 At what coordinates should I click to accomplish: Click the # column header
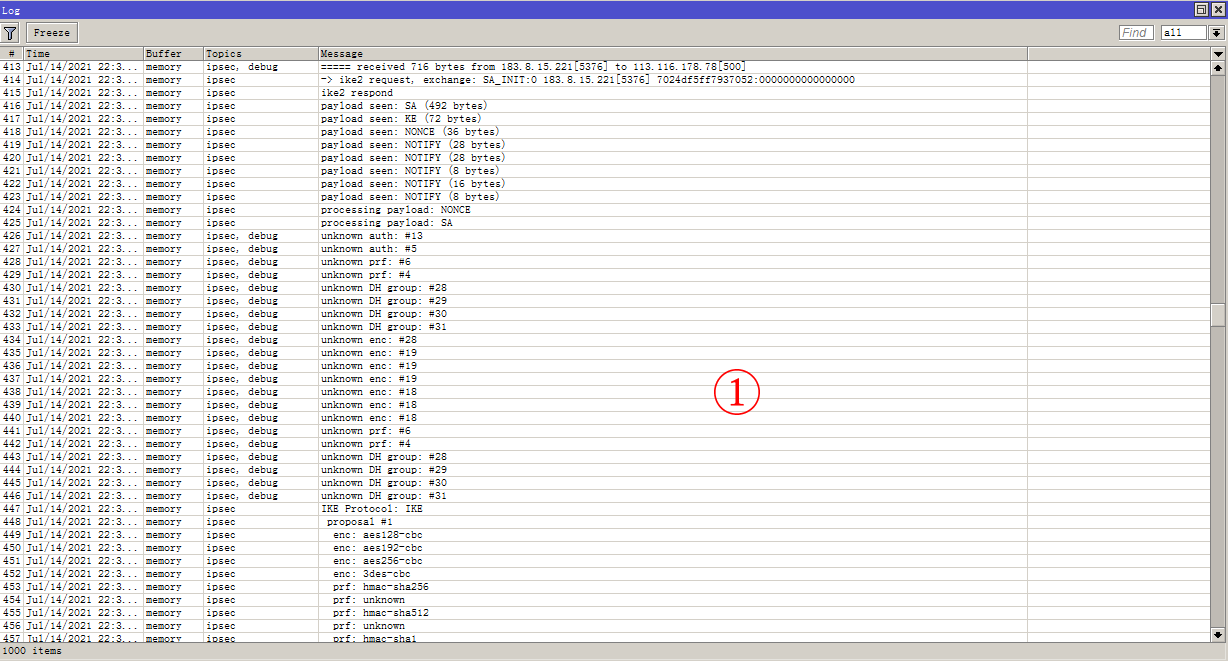point(10,53)
